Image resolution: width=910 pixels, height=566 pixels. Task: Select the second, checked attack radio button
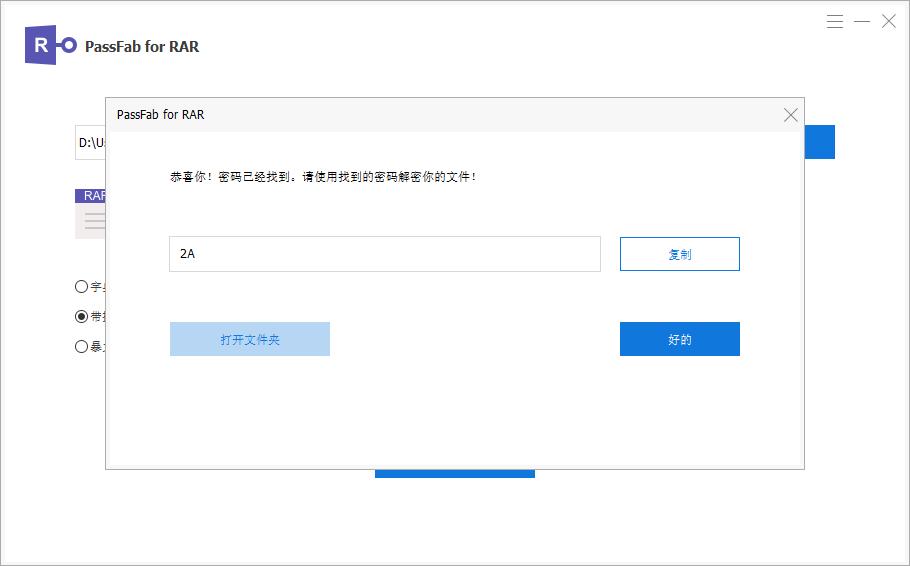(82, 317)
